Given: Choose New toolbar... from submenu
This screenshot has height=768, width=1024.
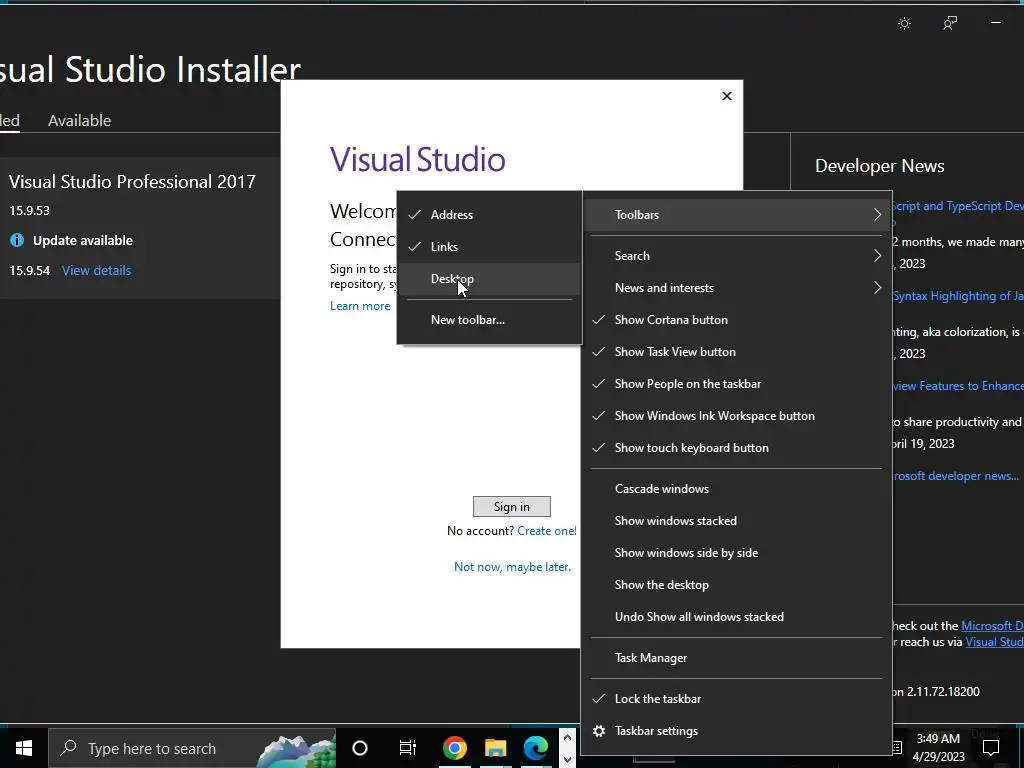Looking at the screenshot, I should coord(488,320).
